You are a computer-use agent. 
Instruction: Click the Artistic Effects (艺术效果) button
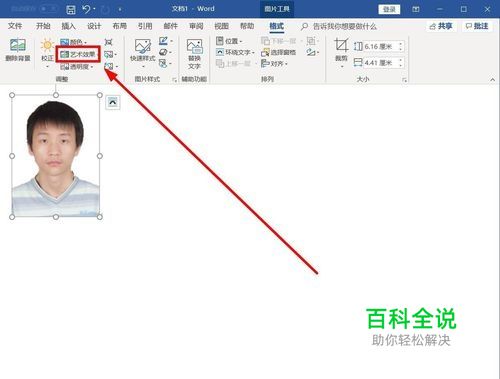coord(78,54)
